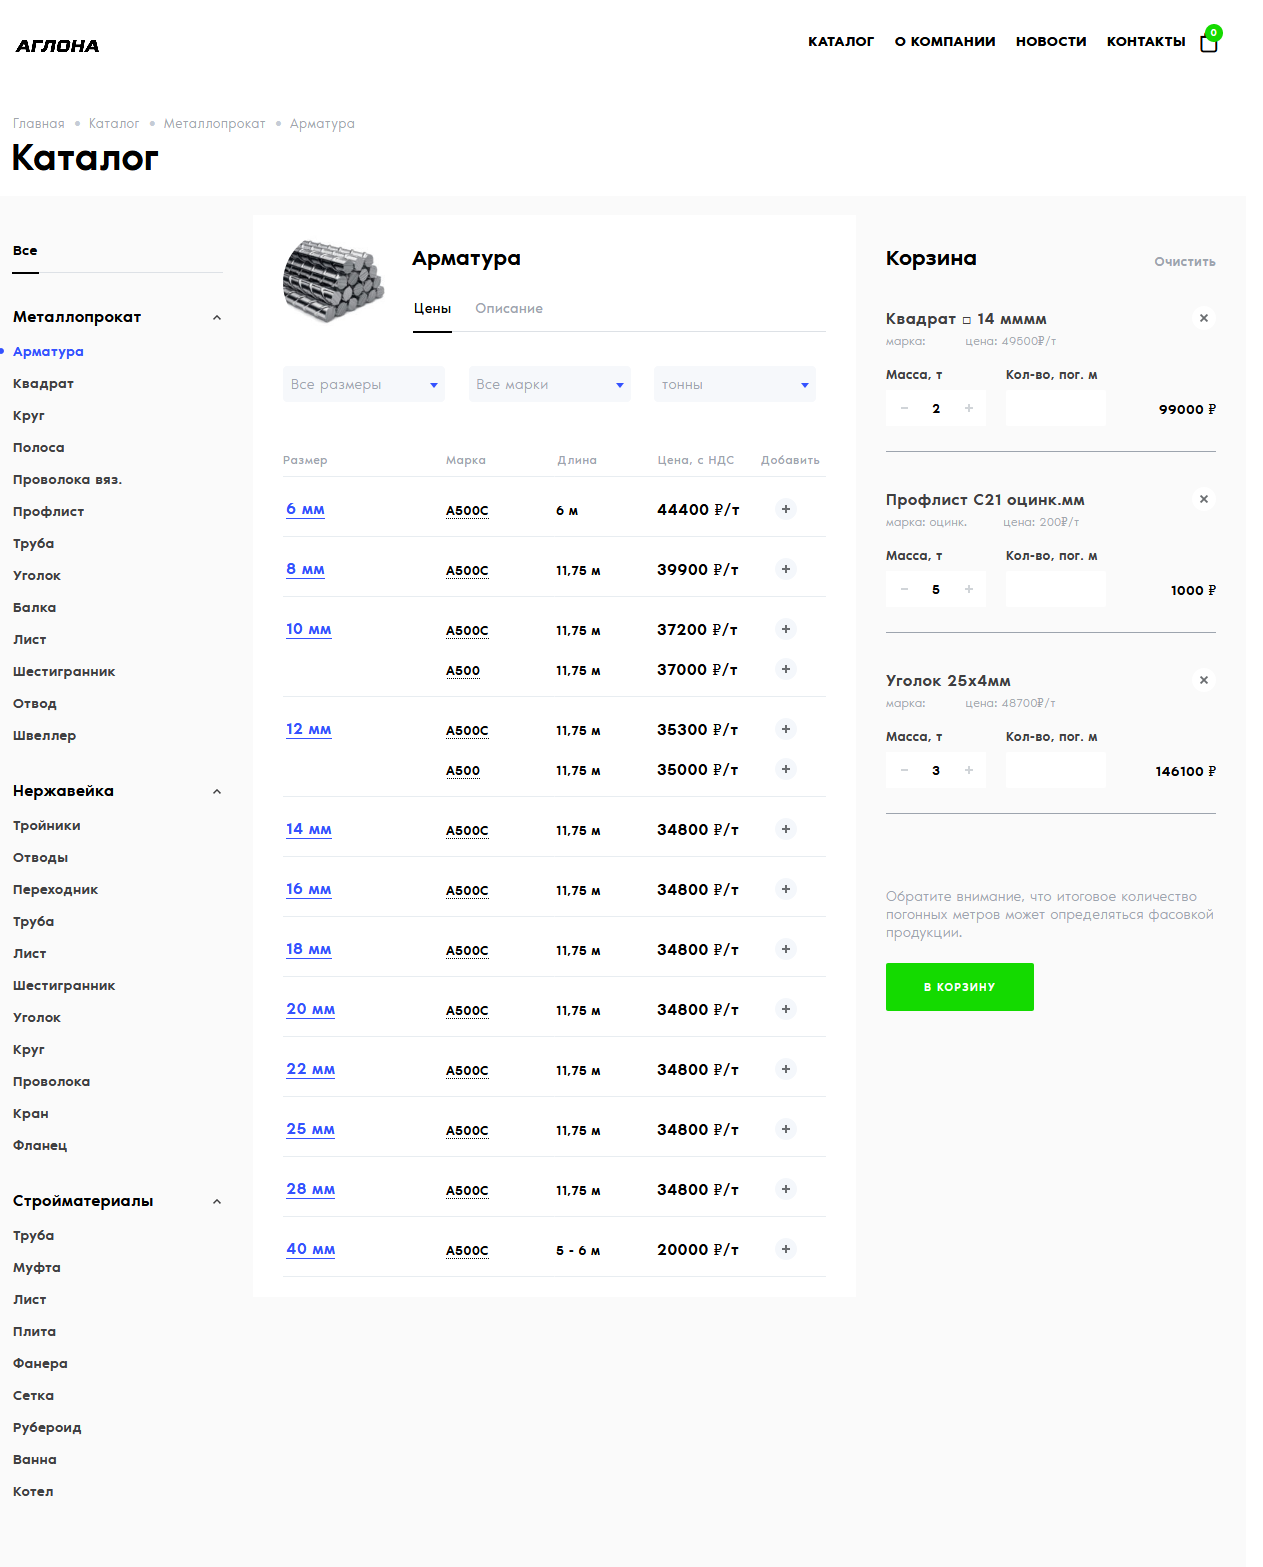The image size is (1263, 1567).
Task: Decrease mass for Уголок 25х4мм
Action: pos(904,770)
